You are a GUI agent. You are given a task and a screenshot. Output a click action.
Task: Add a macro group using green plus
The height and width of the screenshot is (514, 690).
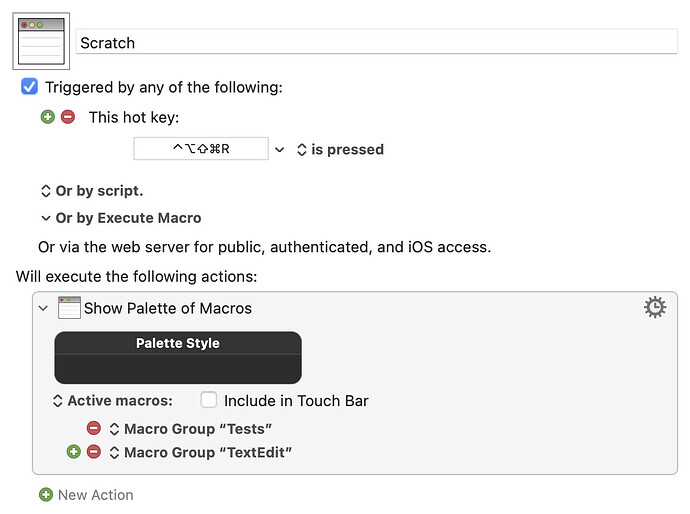click(x=74, y=452)
